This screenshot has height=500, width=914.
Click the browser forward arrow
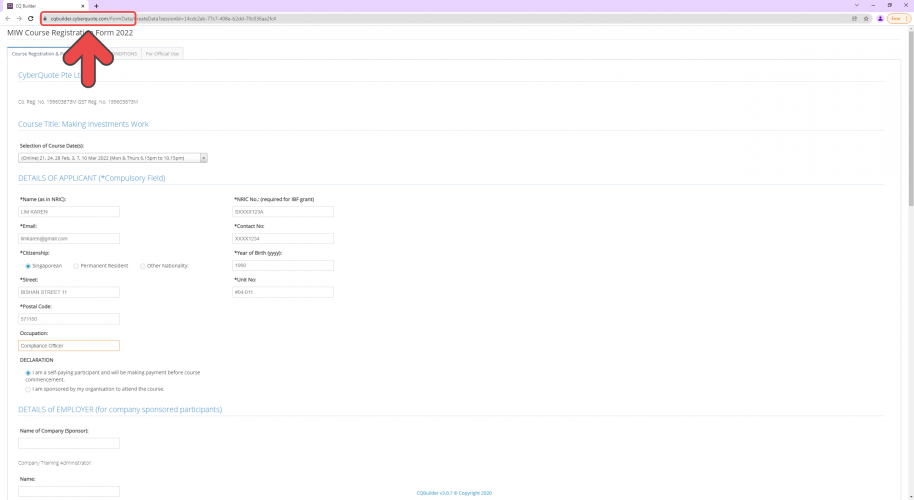pos(20,18)
